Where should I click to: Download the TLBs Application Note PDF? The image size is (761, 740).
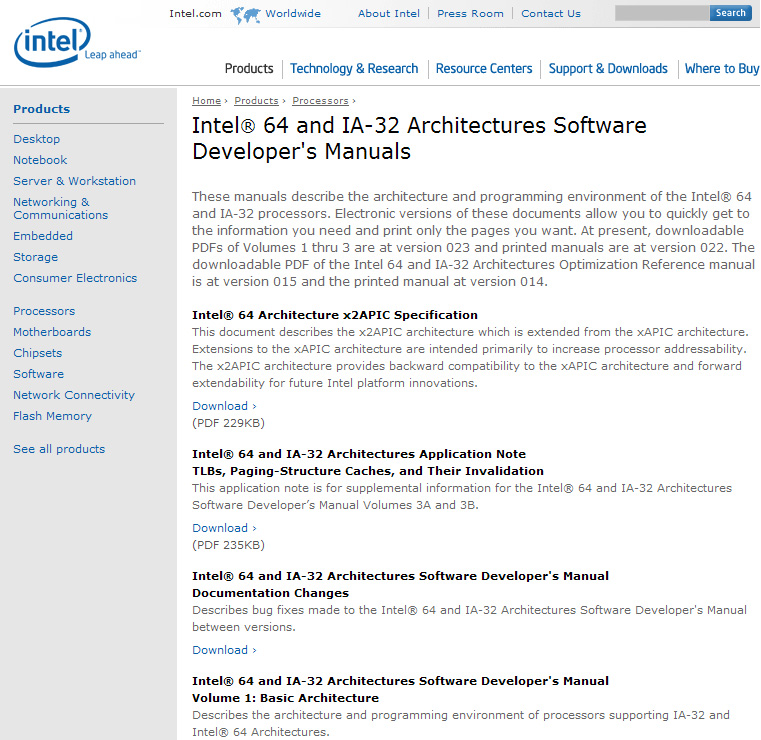pyautogui.click(x=220, y=528)
